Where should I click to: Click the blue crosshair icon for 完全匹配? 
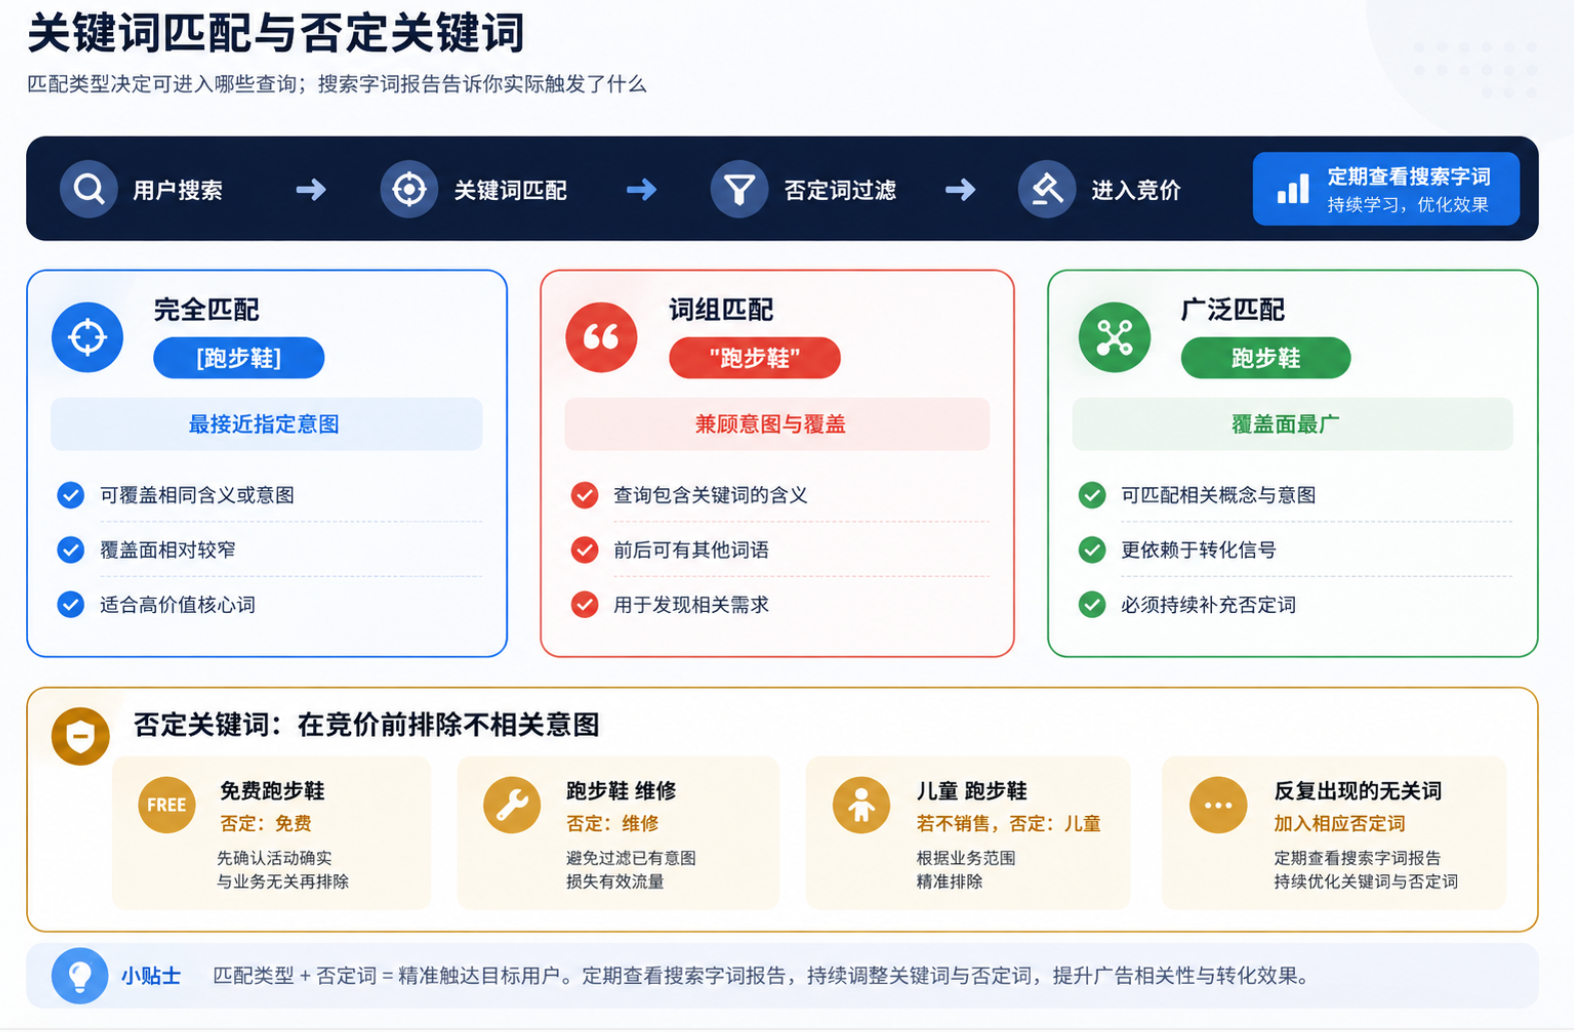(88, 337)
